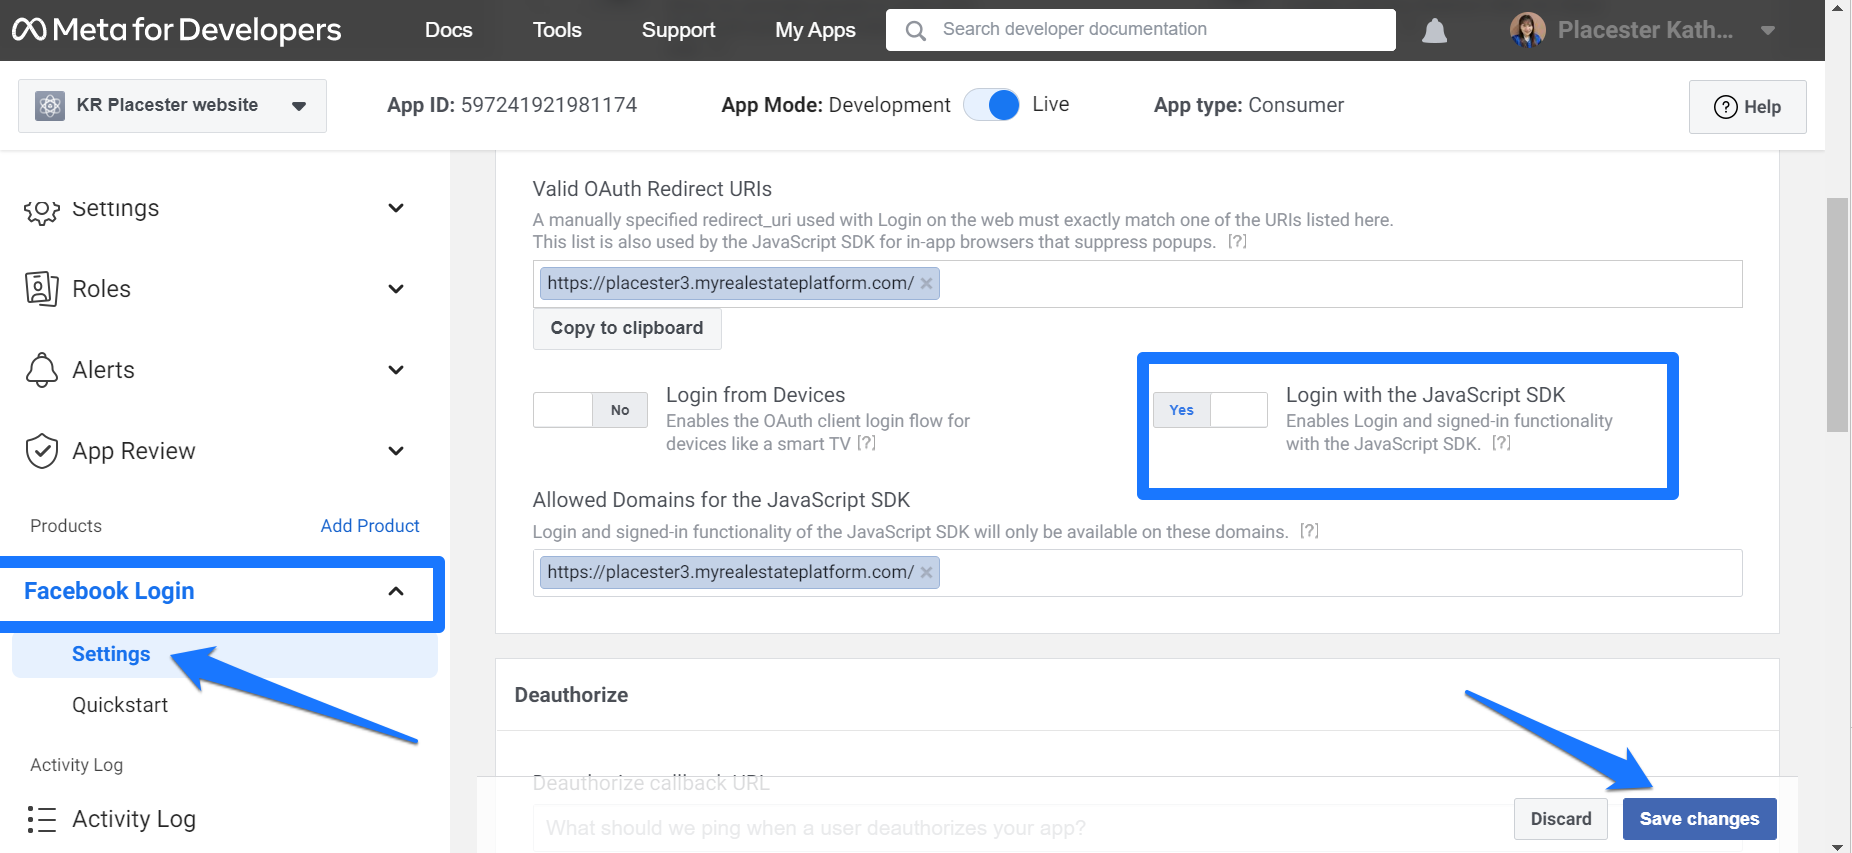Click the Copy to clipboard button

(x=627, y=328)
